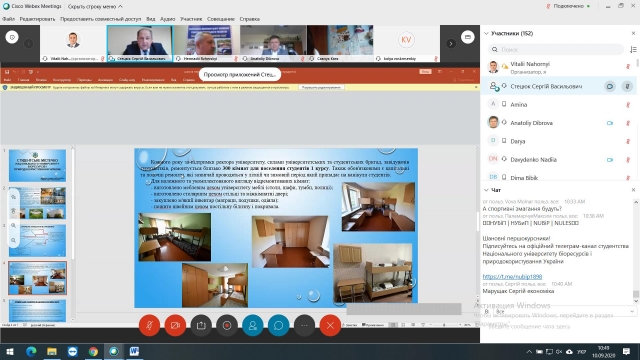The width and height of the screenshot is (640, 360).
Task: Open participant list sort options
Action: point(633,49)
